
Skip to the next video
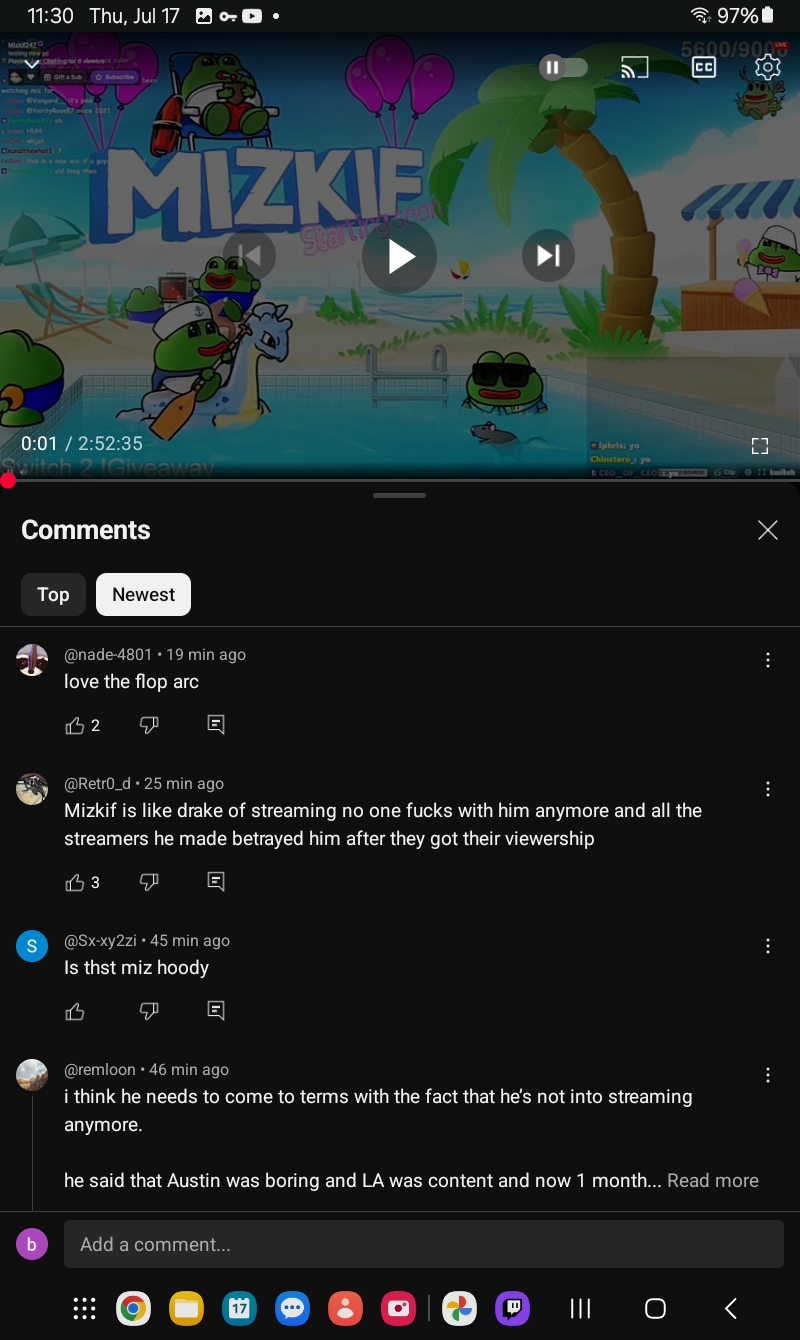pyautogui.click(x=548, y=256)
